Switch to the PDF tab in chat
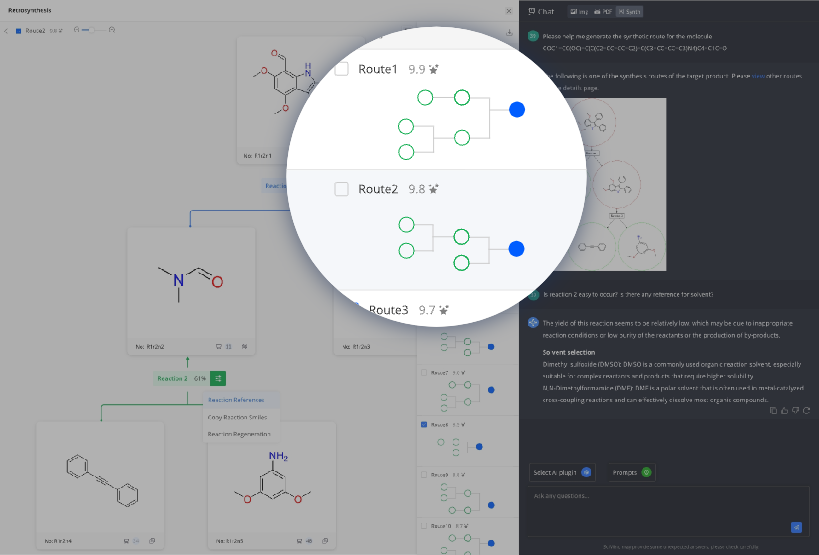 click(x=603, y=12)
